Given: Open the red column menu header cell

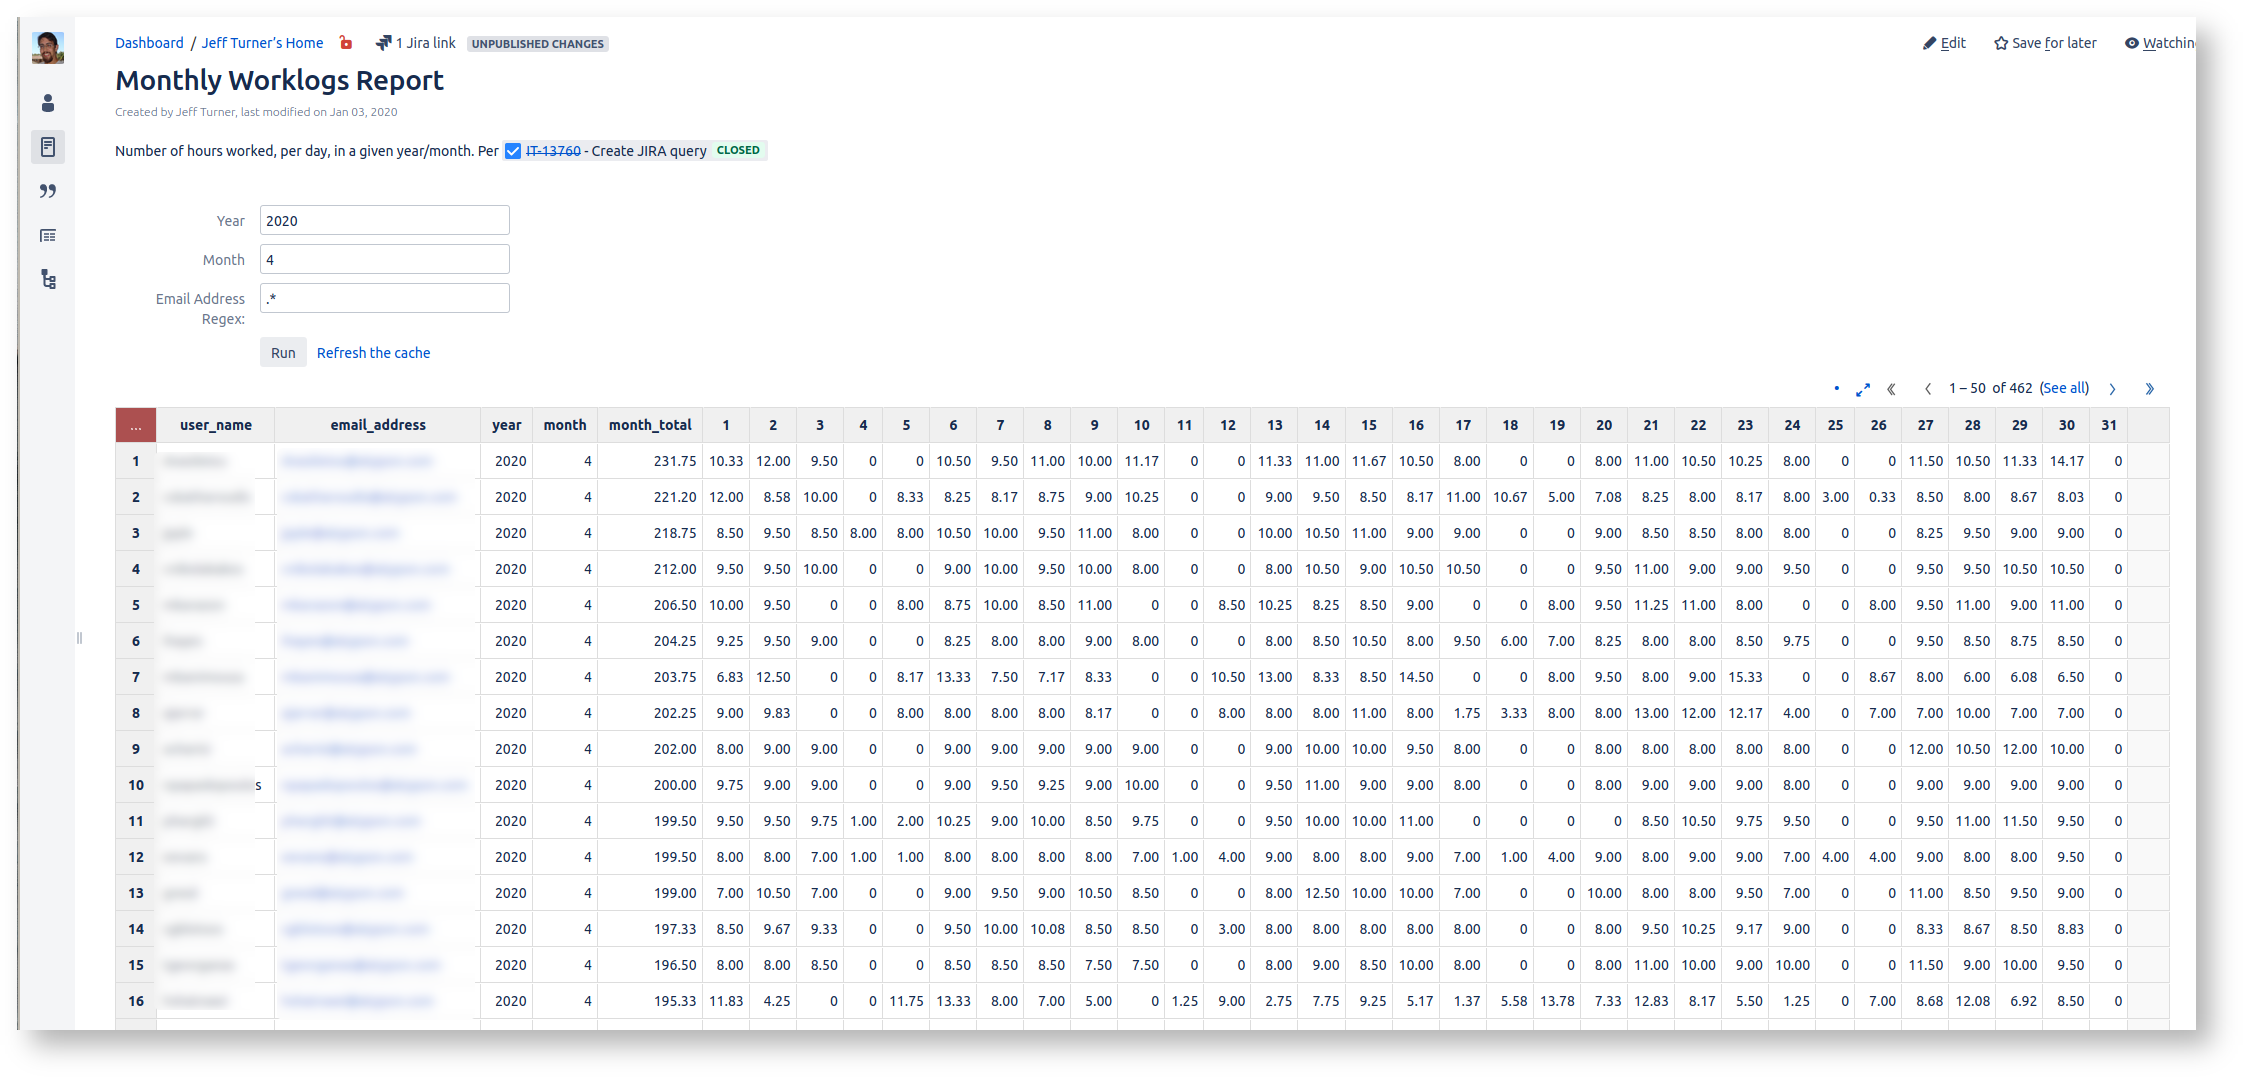Looking at the screenshot, I should 136,425.
